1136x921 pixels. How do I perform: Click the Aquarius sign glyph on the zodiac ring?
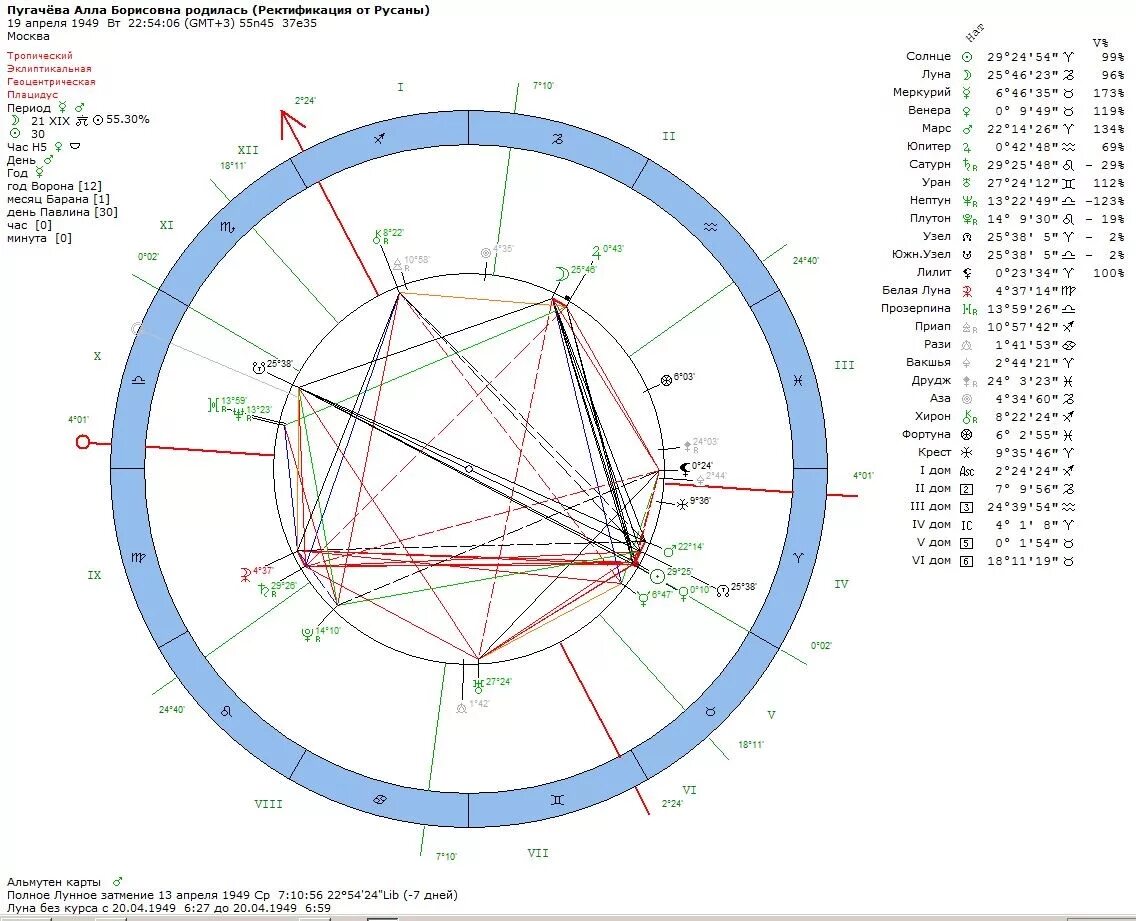(710, 228)
